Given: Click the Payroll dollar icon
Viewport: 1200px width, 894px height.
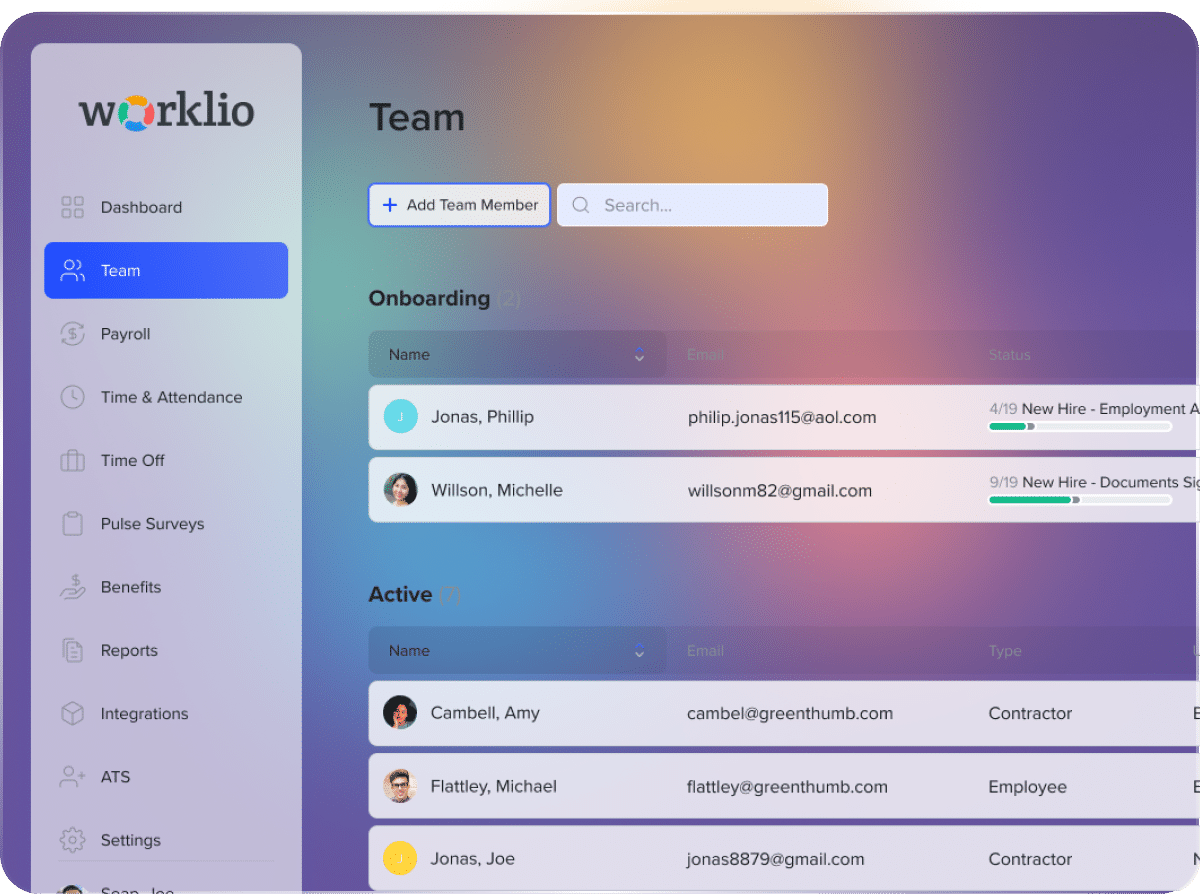Looking at the screenshot, I should click(72, 334).
